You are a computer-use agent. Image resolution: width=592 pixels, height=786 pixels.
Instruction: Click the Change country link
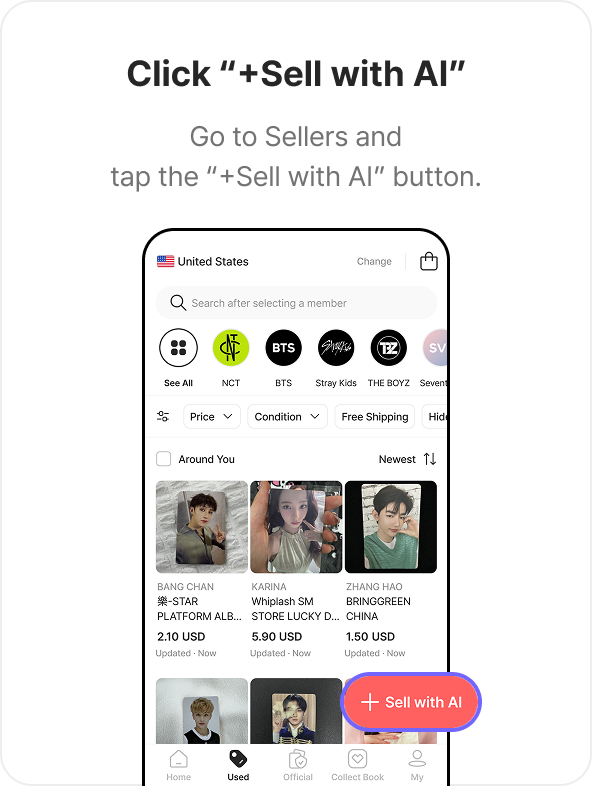pos(374,261)
